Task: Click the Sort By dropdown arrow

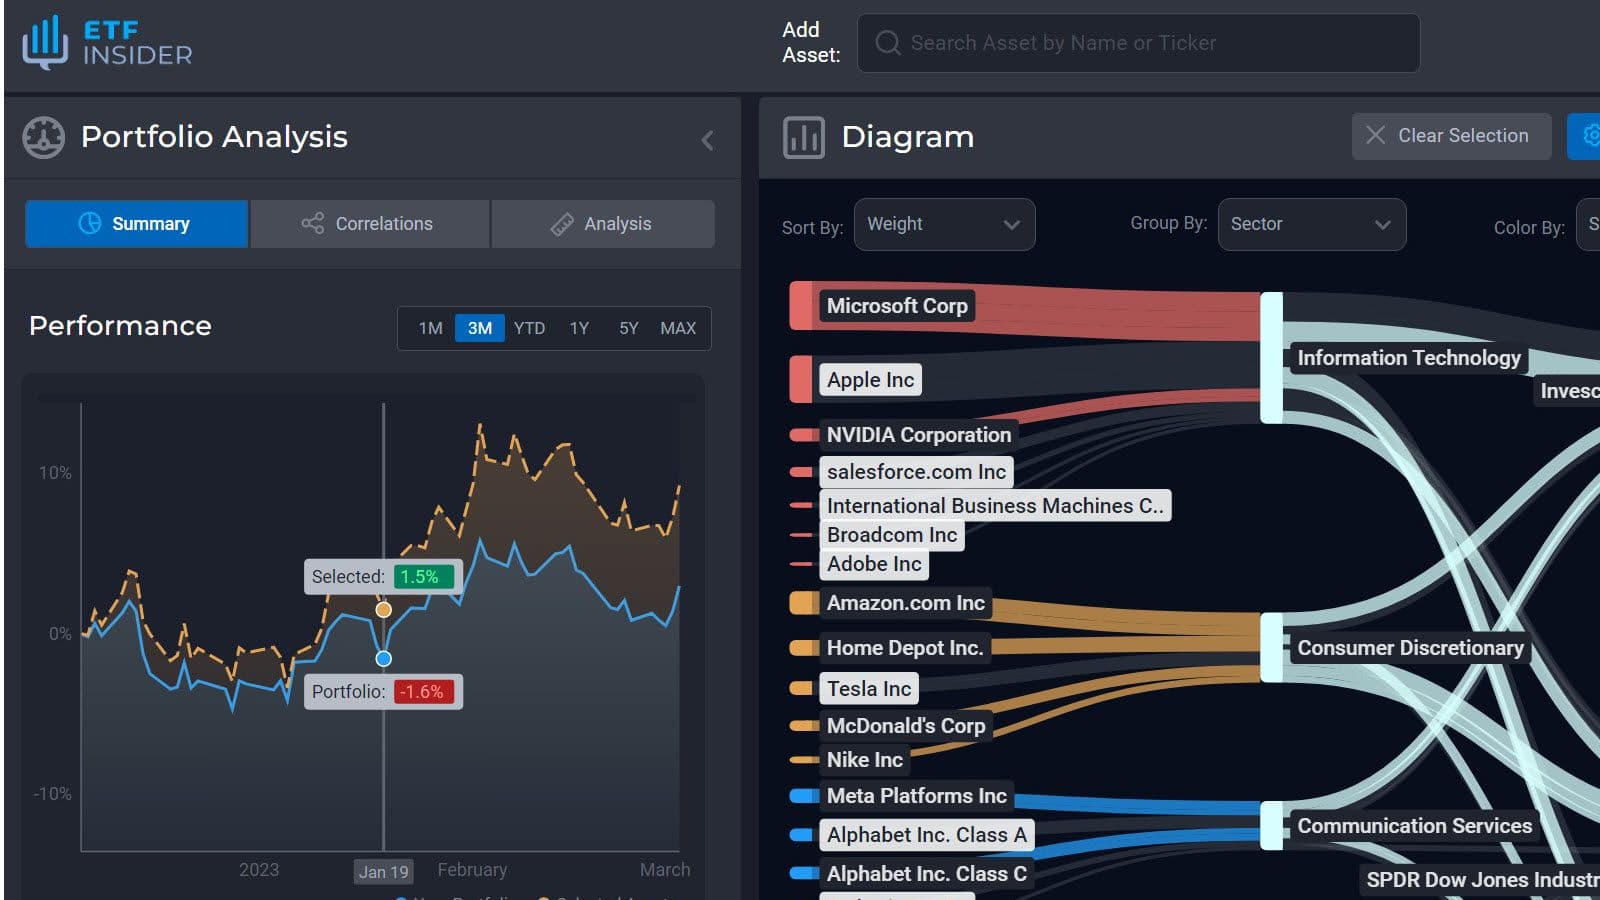Action: tap(1012, 225)
